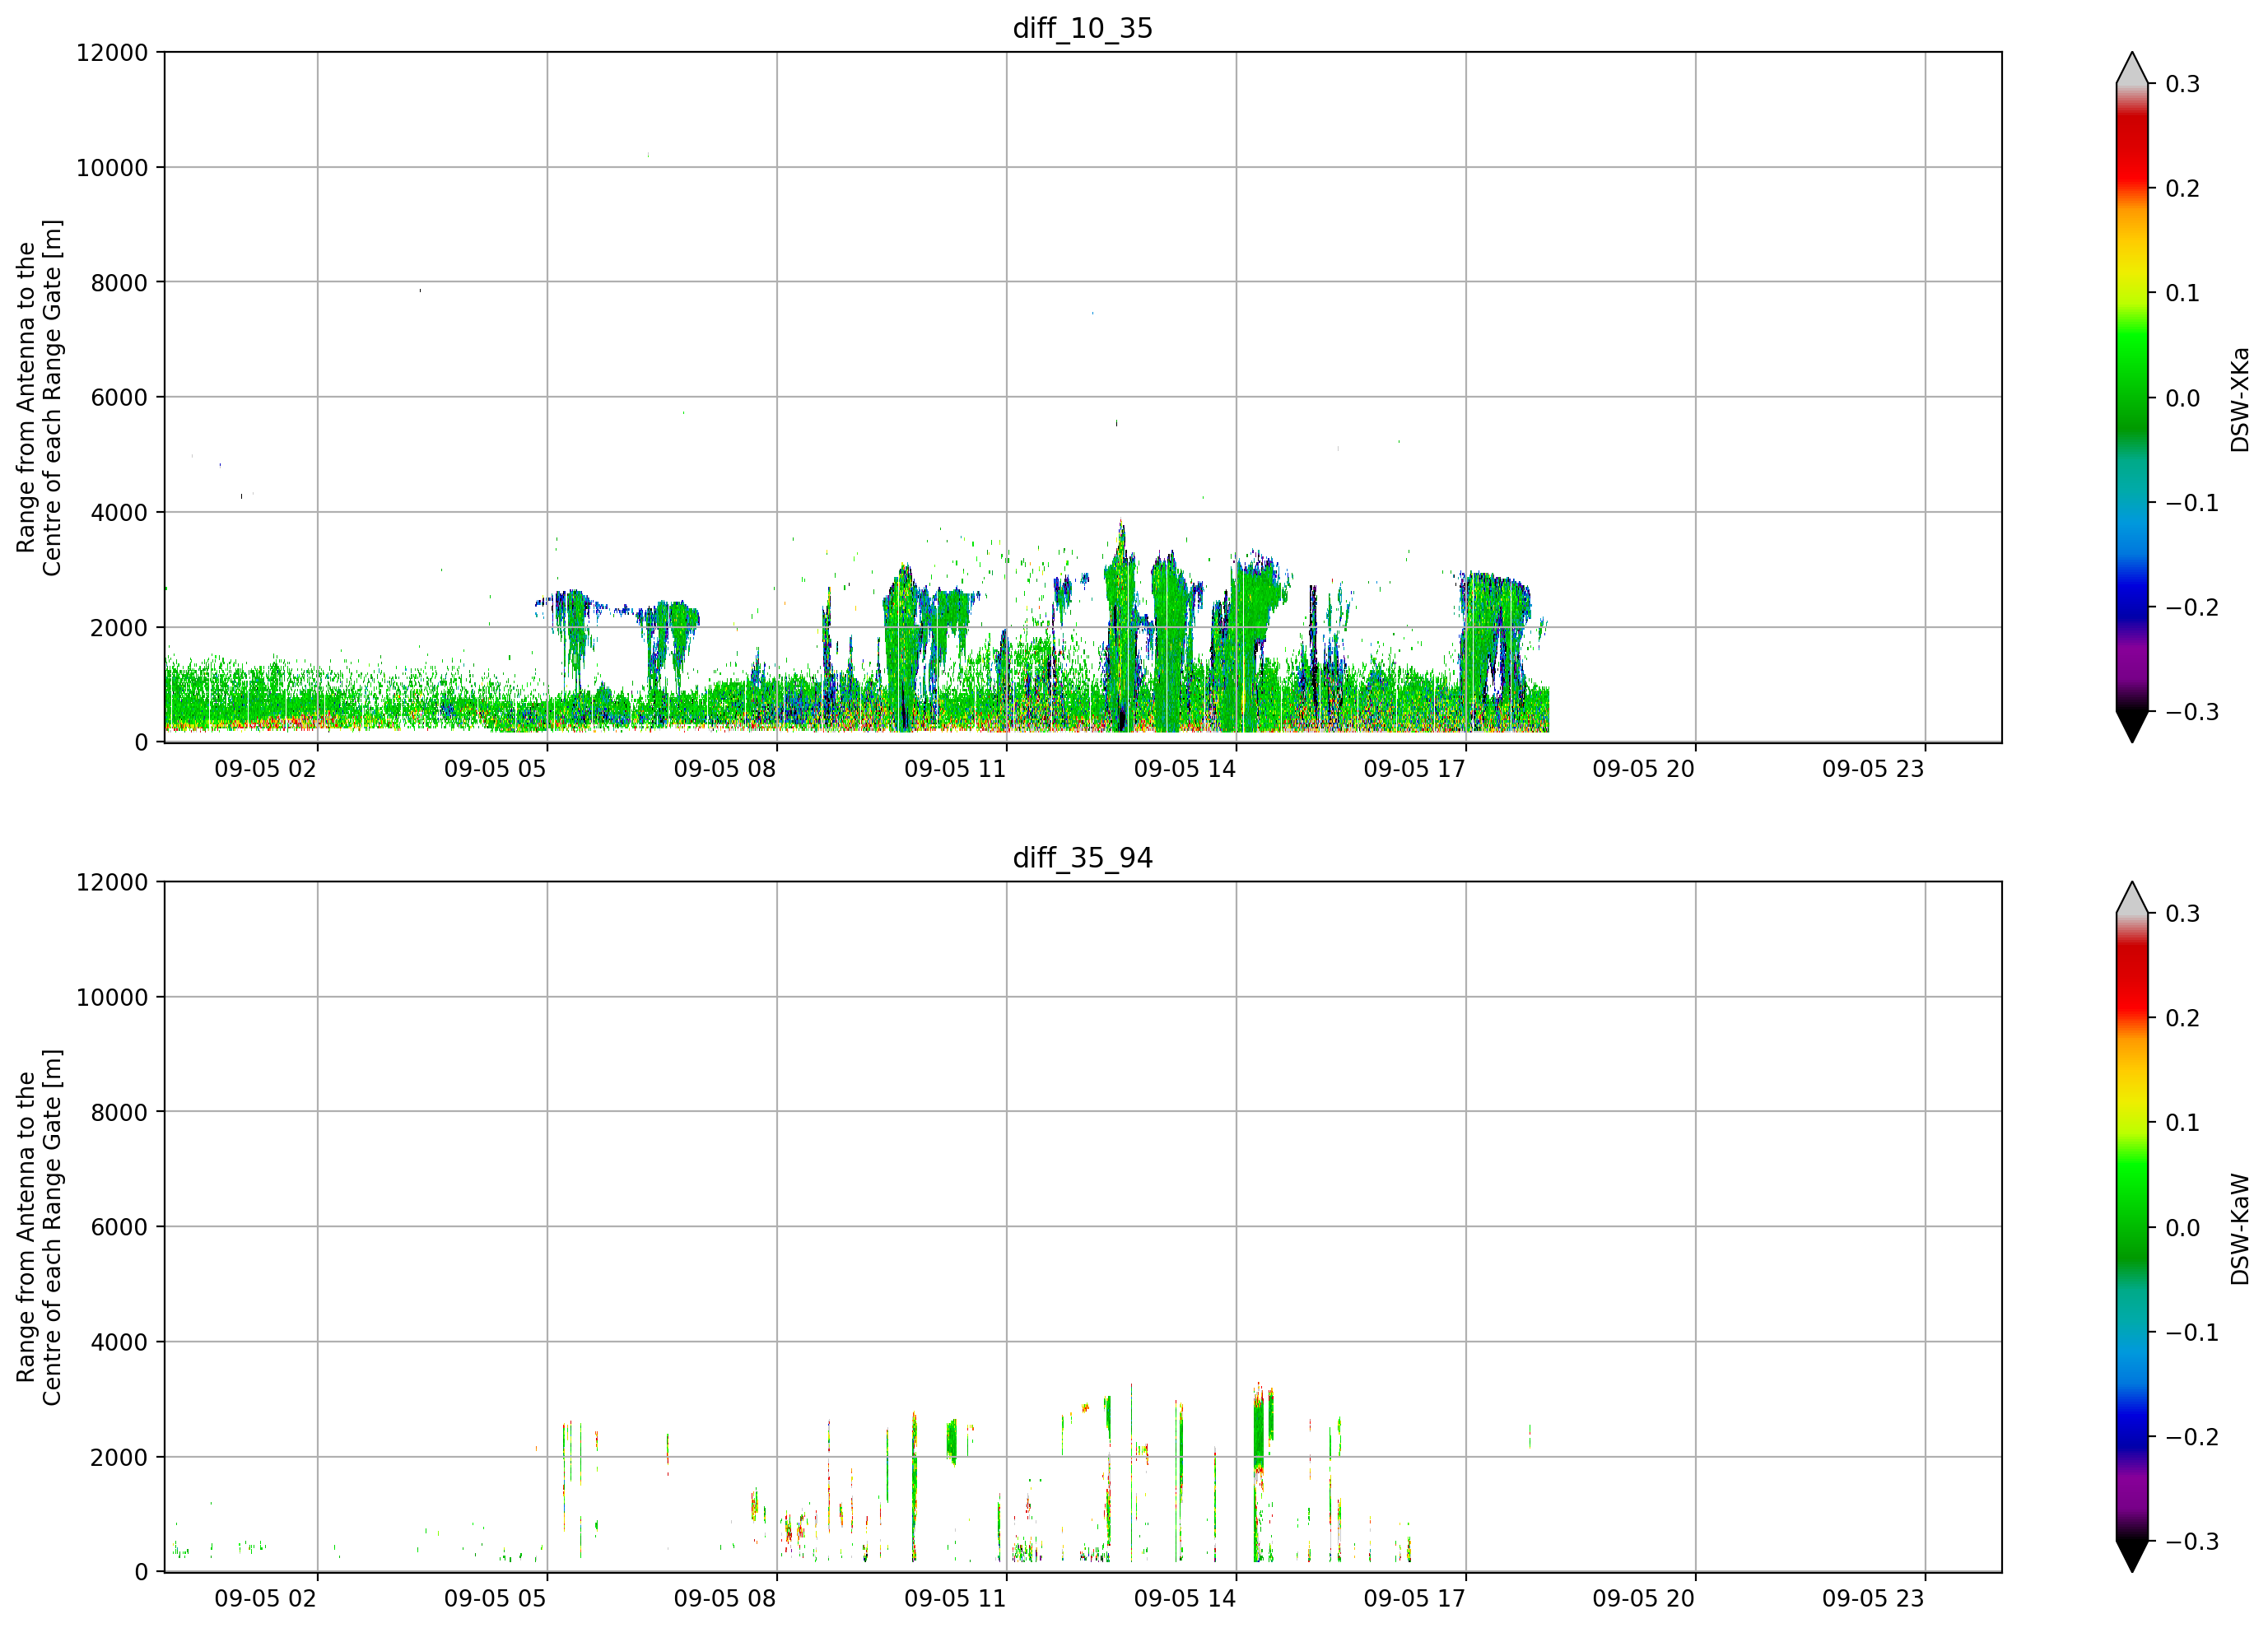Click the 0.2 tick on DSW-KaW colorbar

(2182, 1018)
